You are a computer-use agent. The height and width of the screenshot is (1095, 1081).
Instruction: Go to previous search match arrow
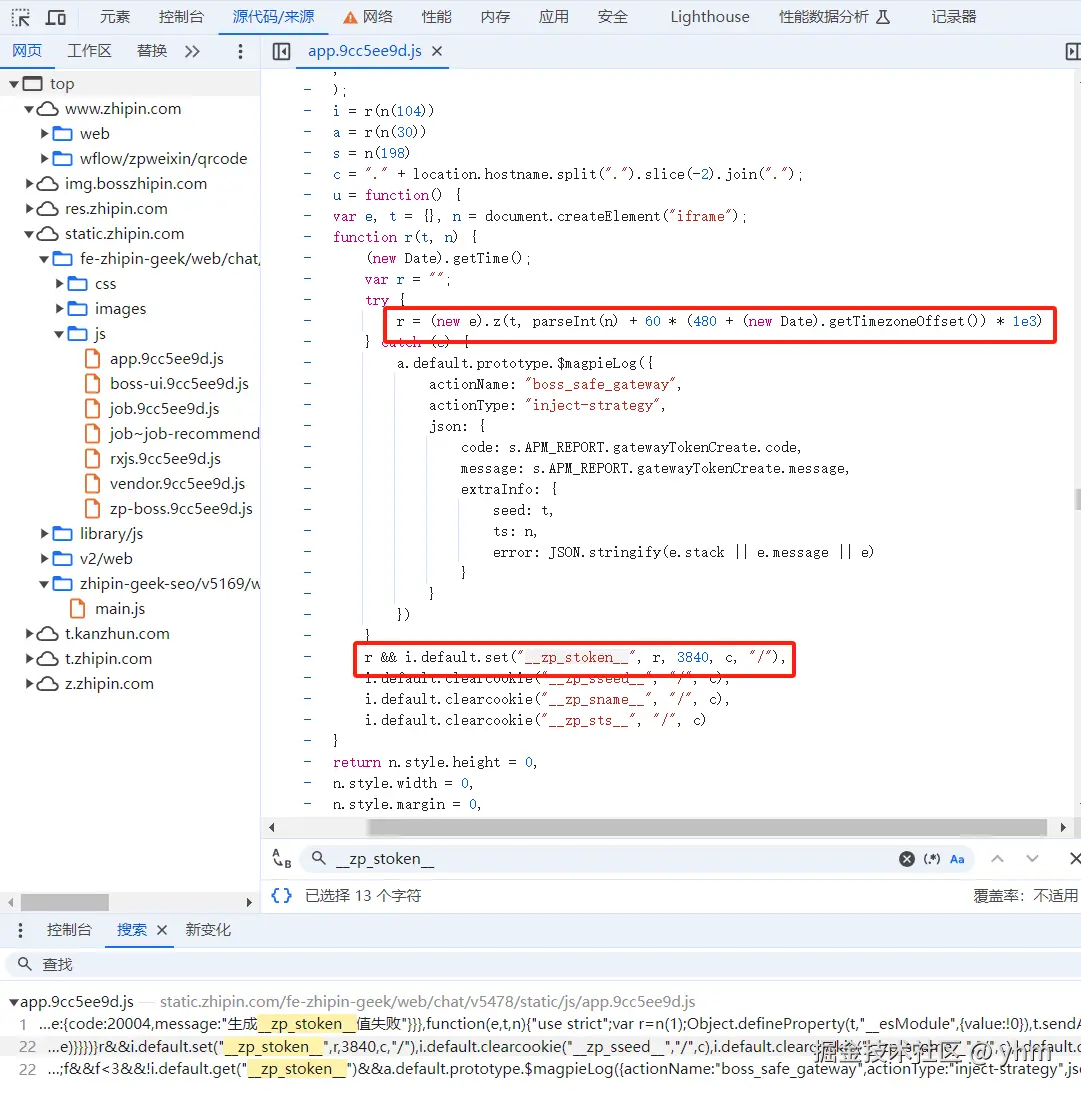997,859
